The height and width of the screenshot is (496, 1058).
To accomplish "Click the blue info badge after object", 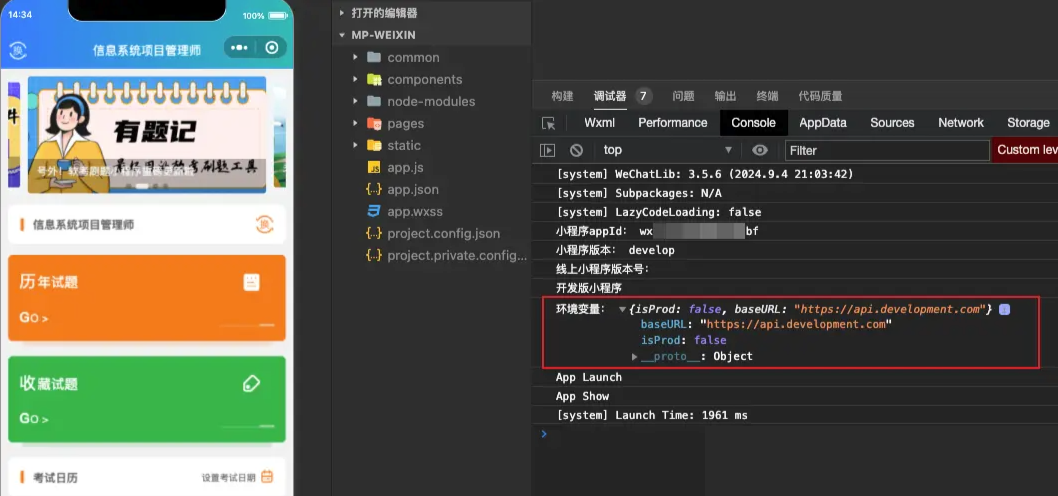I will pyautogui.click(x=1004, y=309).
